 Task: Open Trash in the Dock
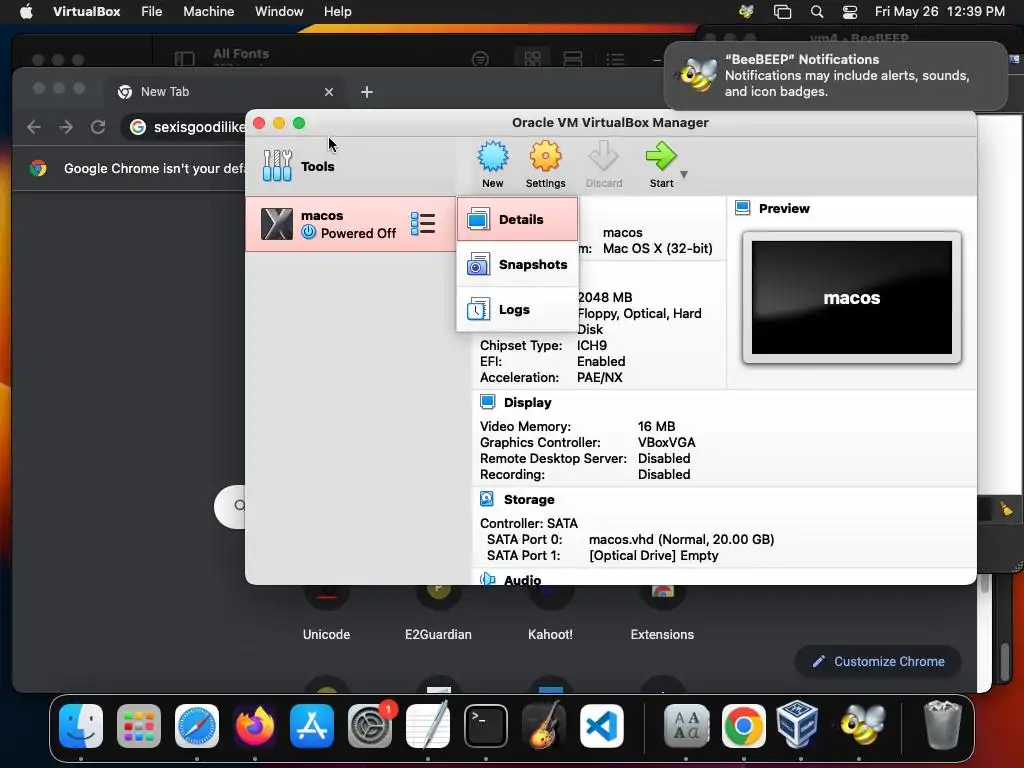(943, 726)
